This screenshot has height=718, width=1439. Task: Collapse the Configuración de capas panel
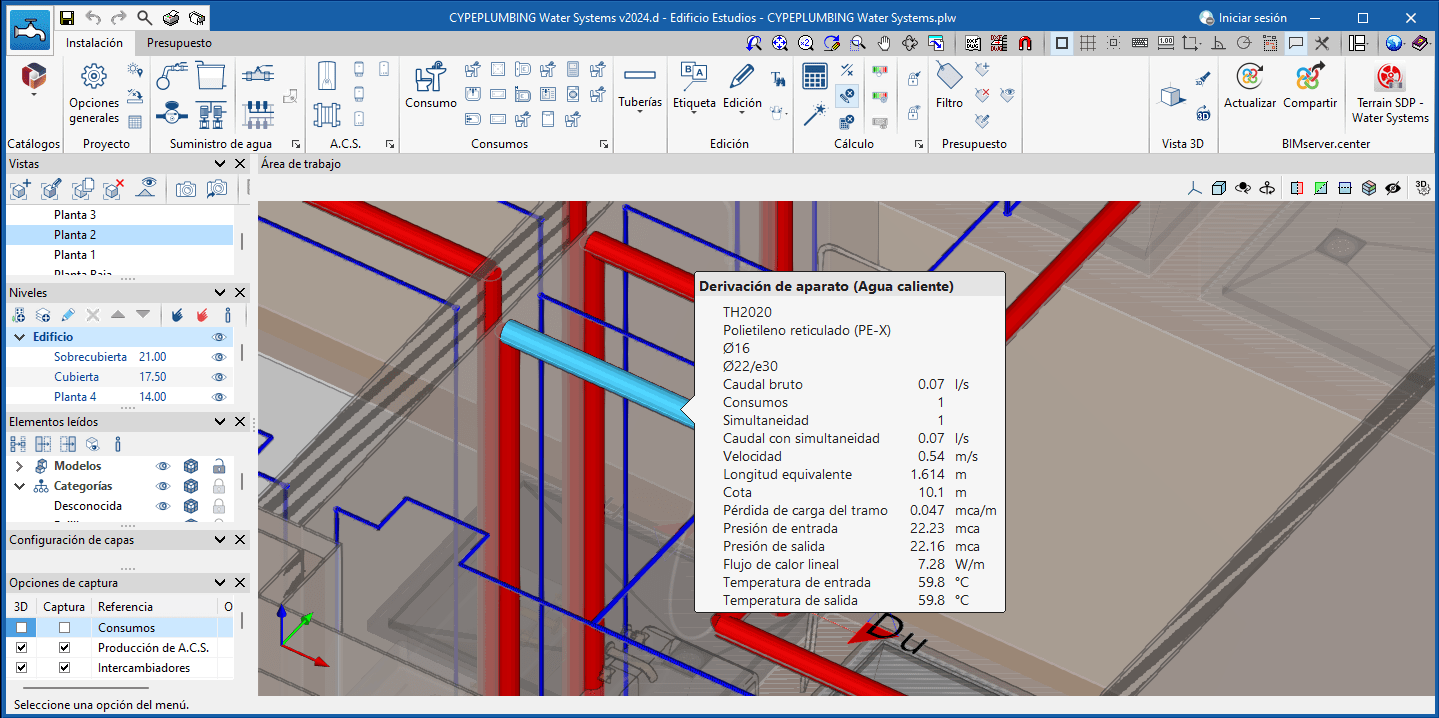click(220, 540)
